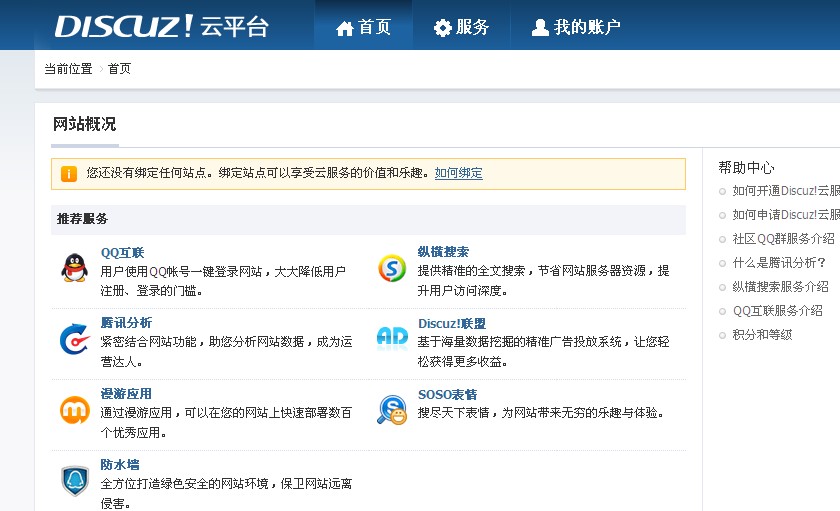Click description 紧密结合网站功能

pos(148,342)
